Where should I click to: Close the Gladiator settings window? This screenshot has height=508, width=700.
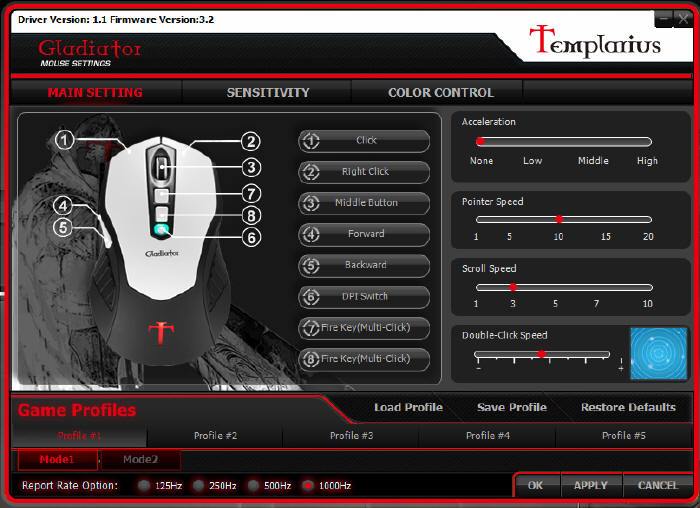click(683, 19)
